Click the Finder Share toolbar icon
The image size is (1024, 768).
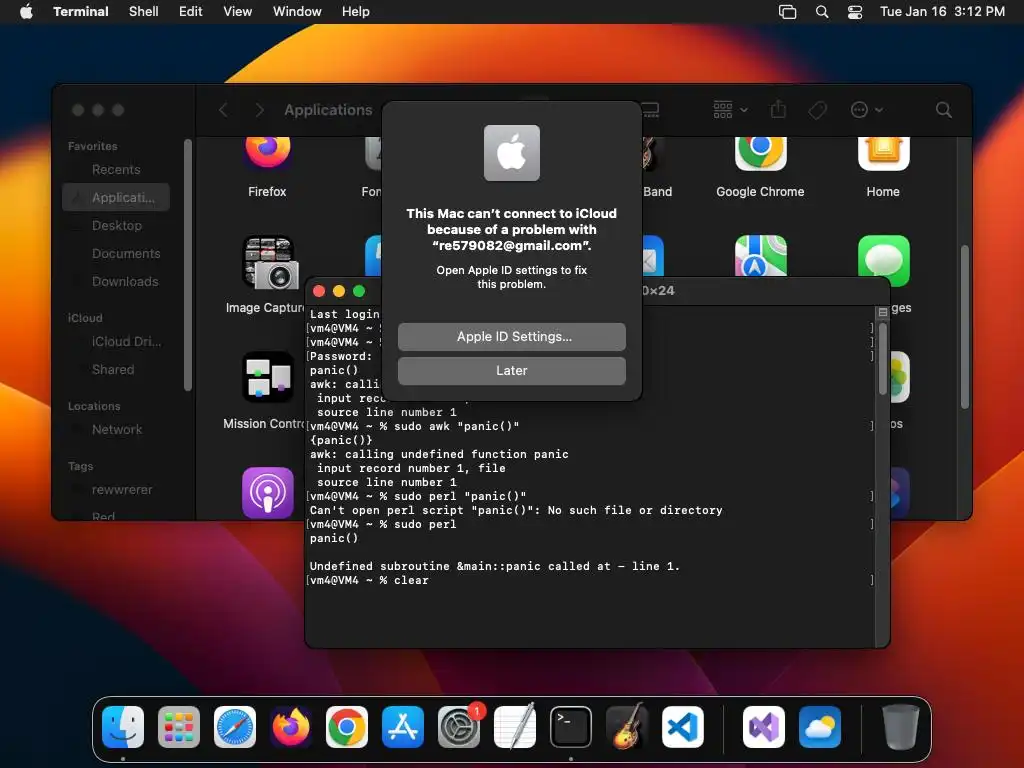click(778, 110)
